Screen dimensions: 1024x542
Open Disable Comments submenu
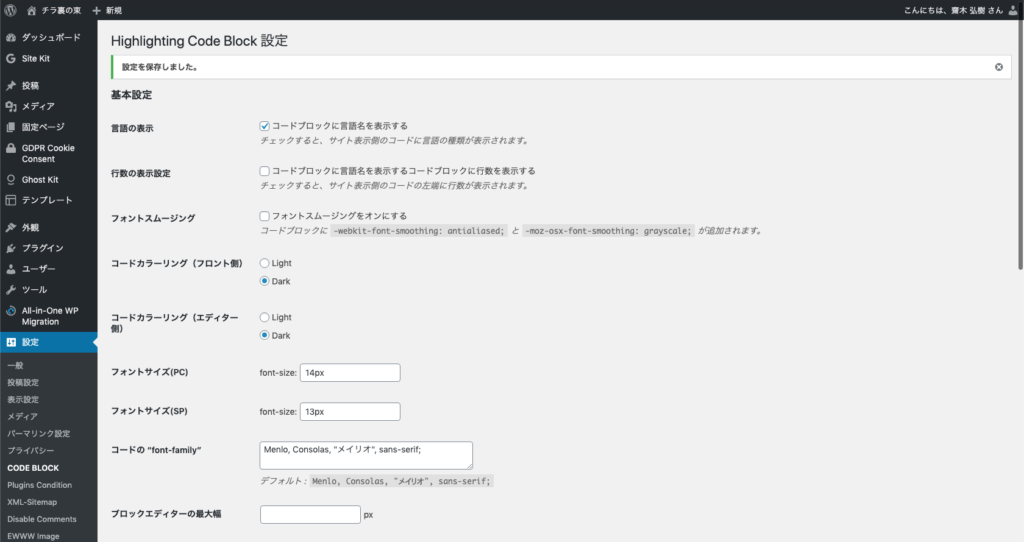tap(42, 519)
